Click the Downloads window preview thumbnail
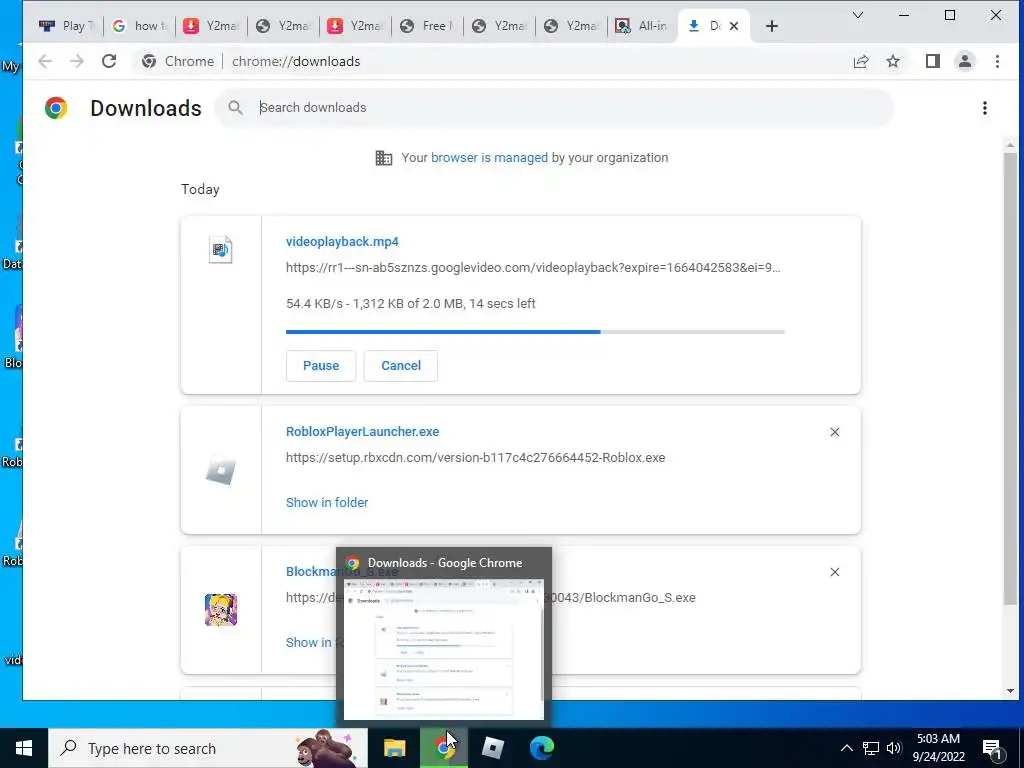Image resolution: width=1024 pixels, height=768 pixels. 444,649
